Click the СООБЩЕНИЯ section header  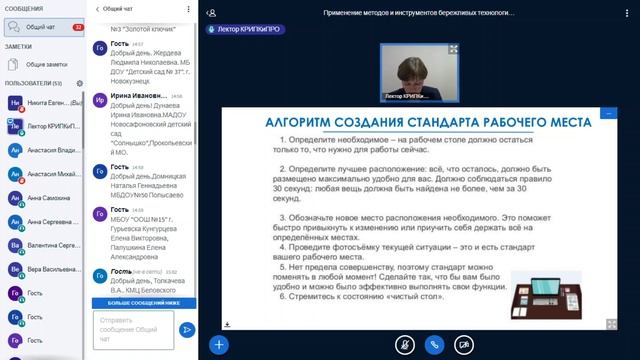click(24, 9)
